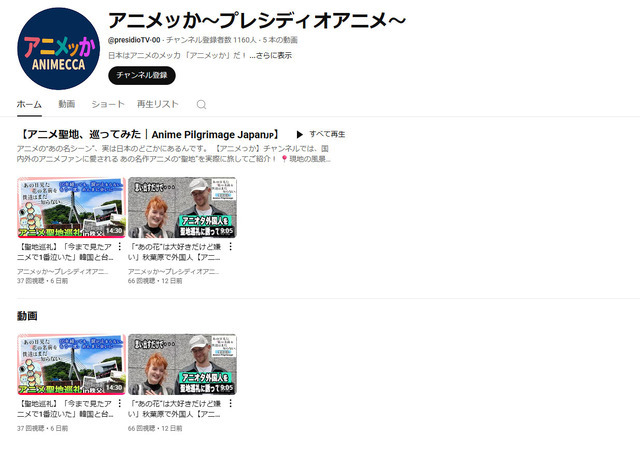Click the すべて再生 link

pos(327,134)
